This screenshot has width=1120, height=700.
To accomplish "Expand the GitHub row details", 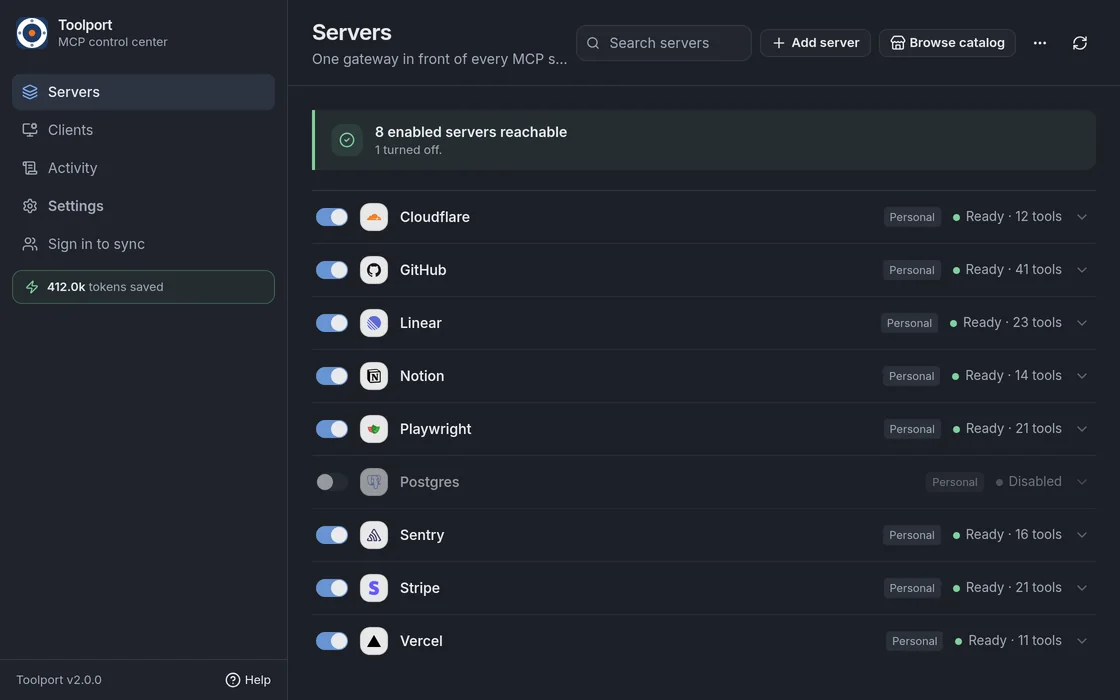I will click(1081, 270).
